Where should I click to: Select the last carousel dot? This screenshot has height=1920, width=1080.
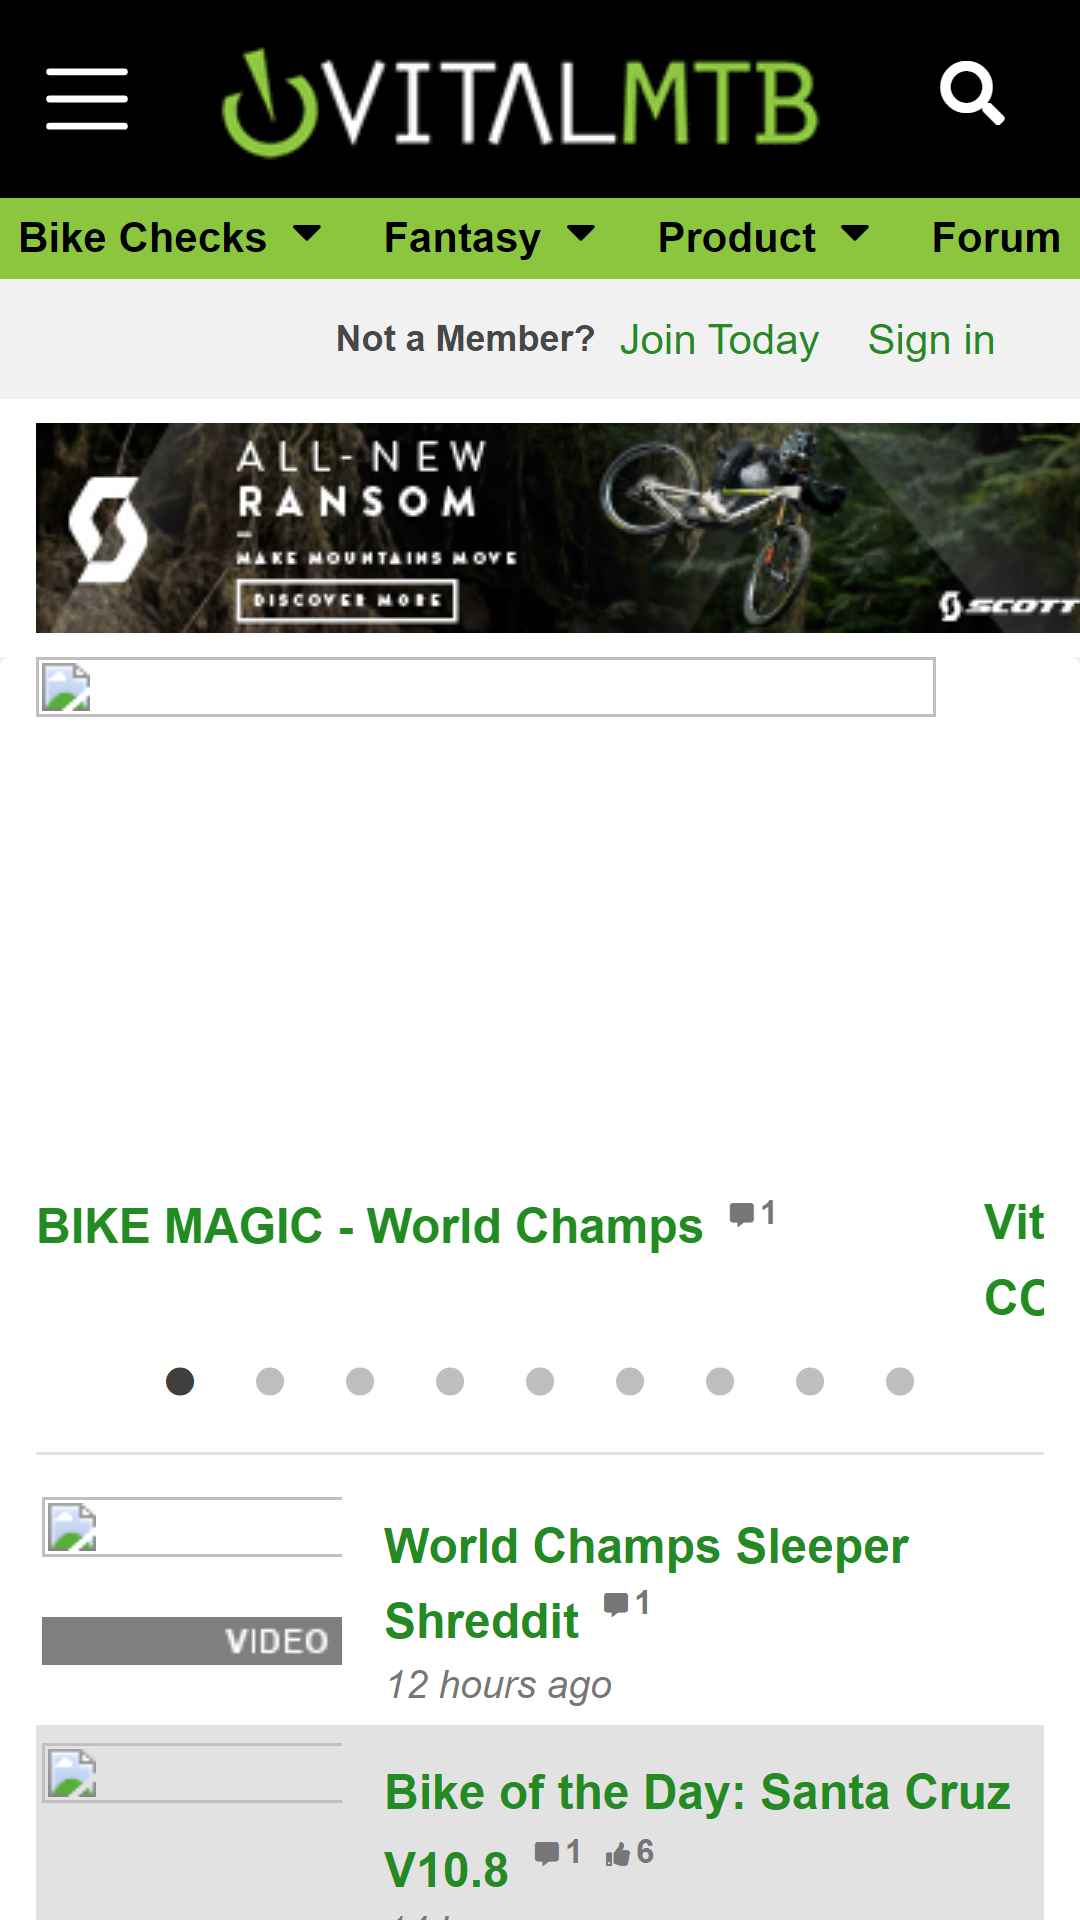pyautogui.click(x=900, y=1381)
